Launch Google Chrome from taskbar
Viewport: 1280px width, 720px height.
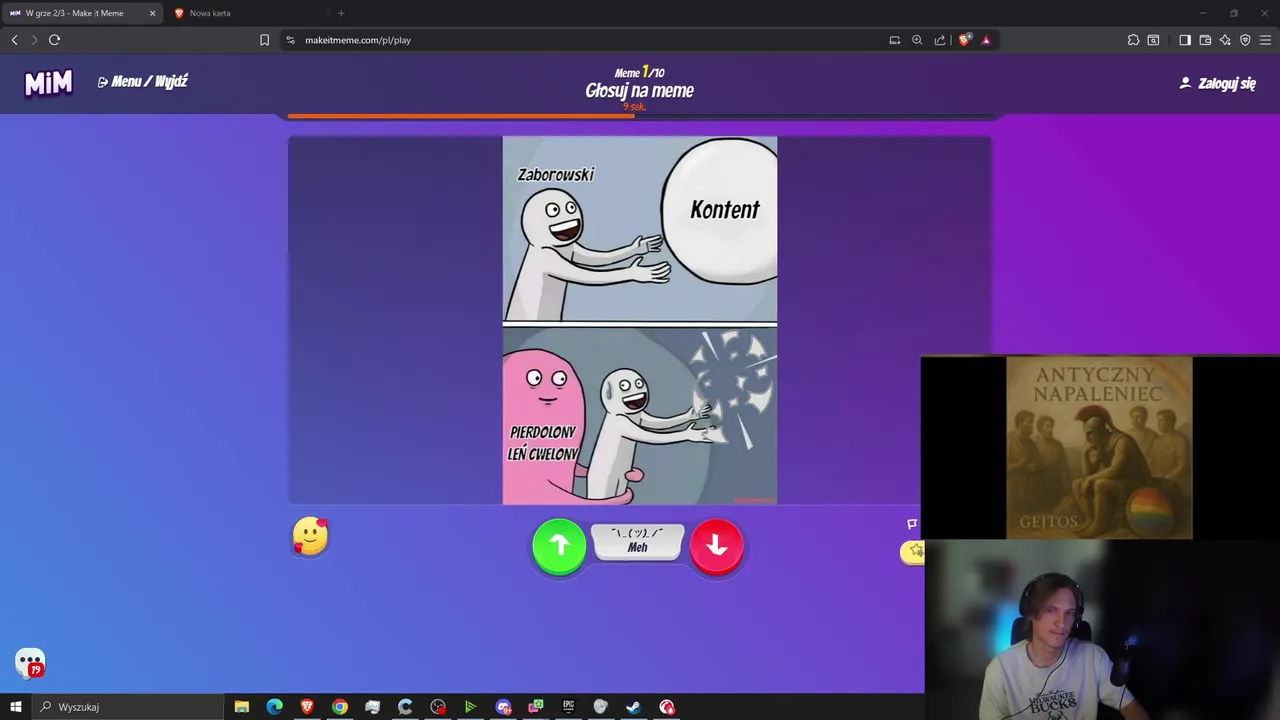click(x=340, y=707)
